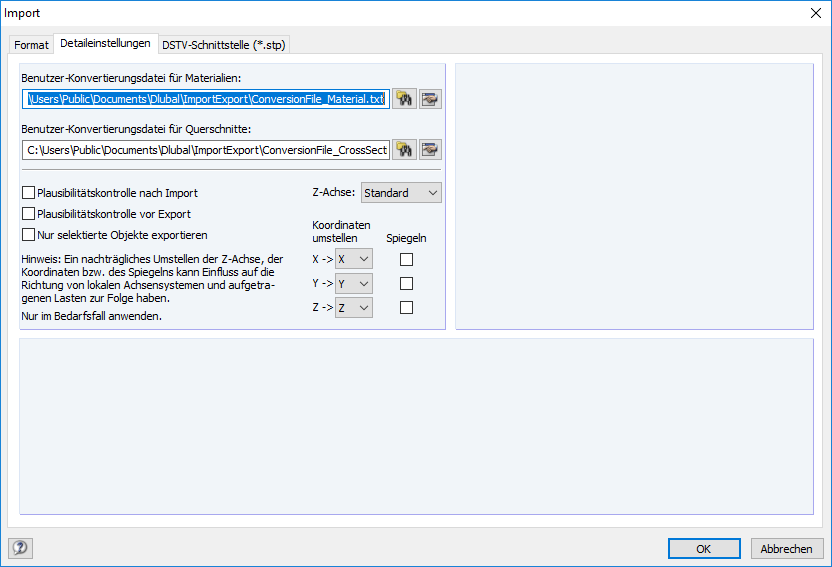Toggle Spiegeln checkbox for X axis
The width and height of the screenshot is (832, 567).
tap(406, 259)
